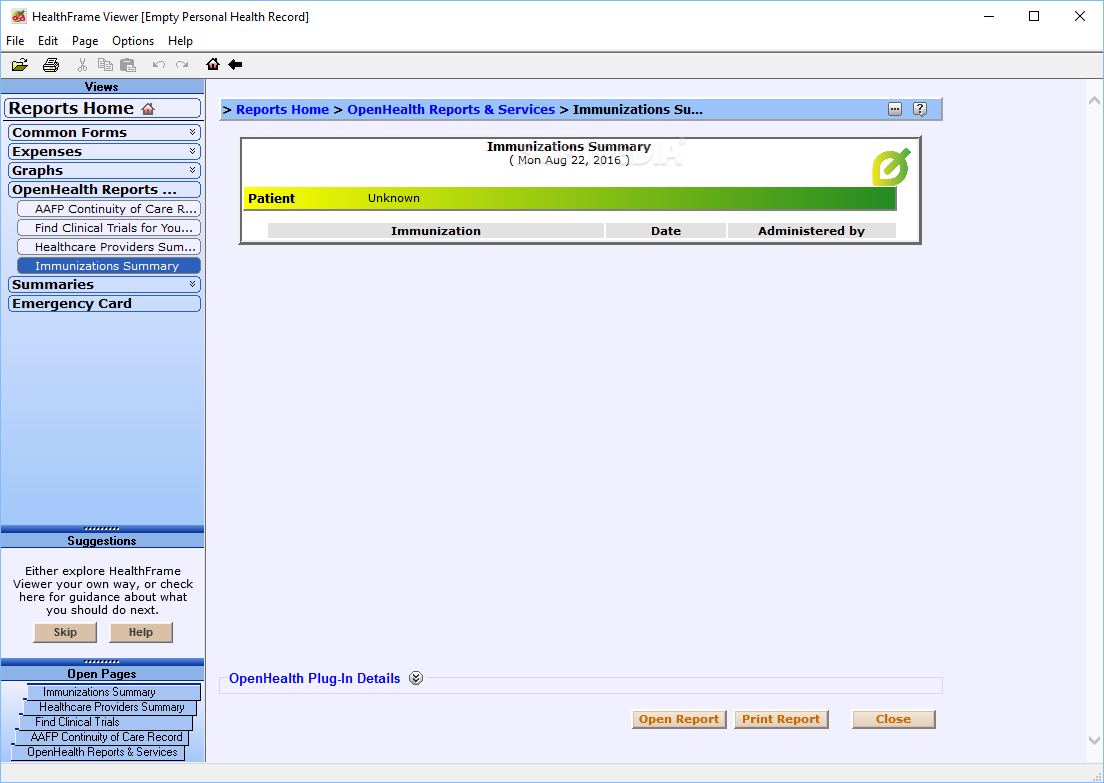Click the Patient Unknown value text

coord(394,199)
